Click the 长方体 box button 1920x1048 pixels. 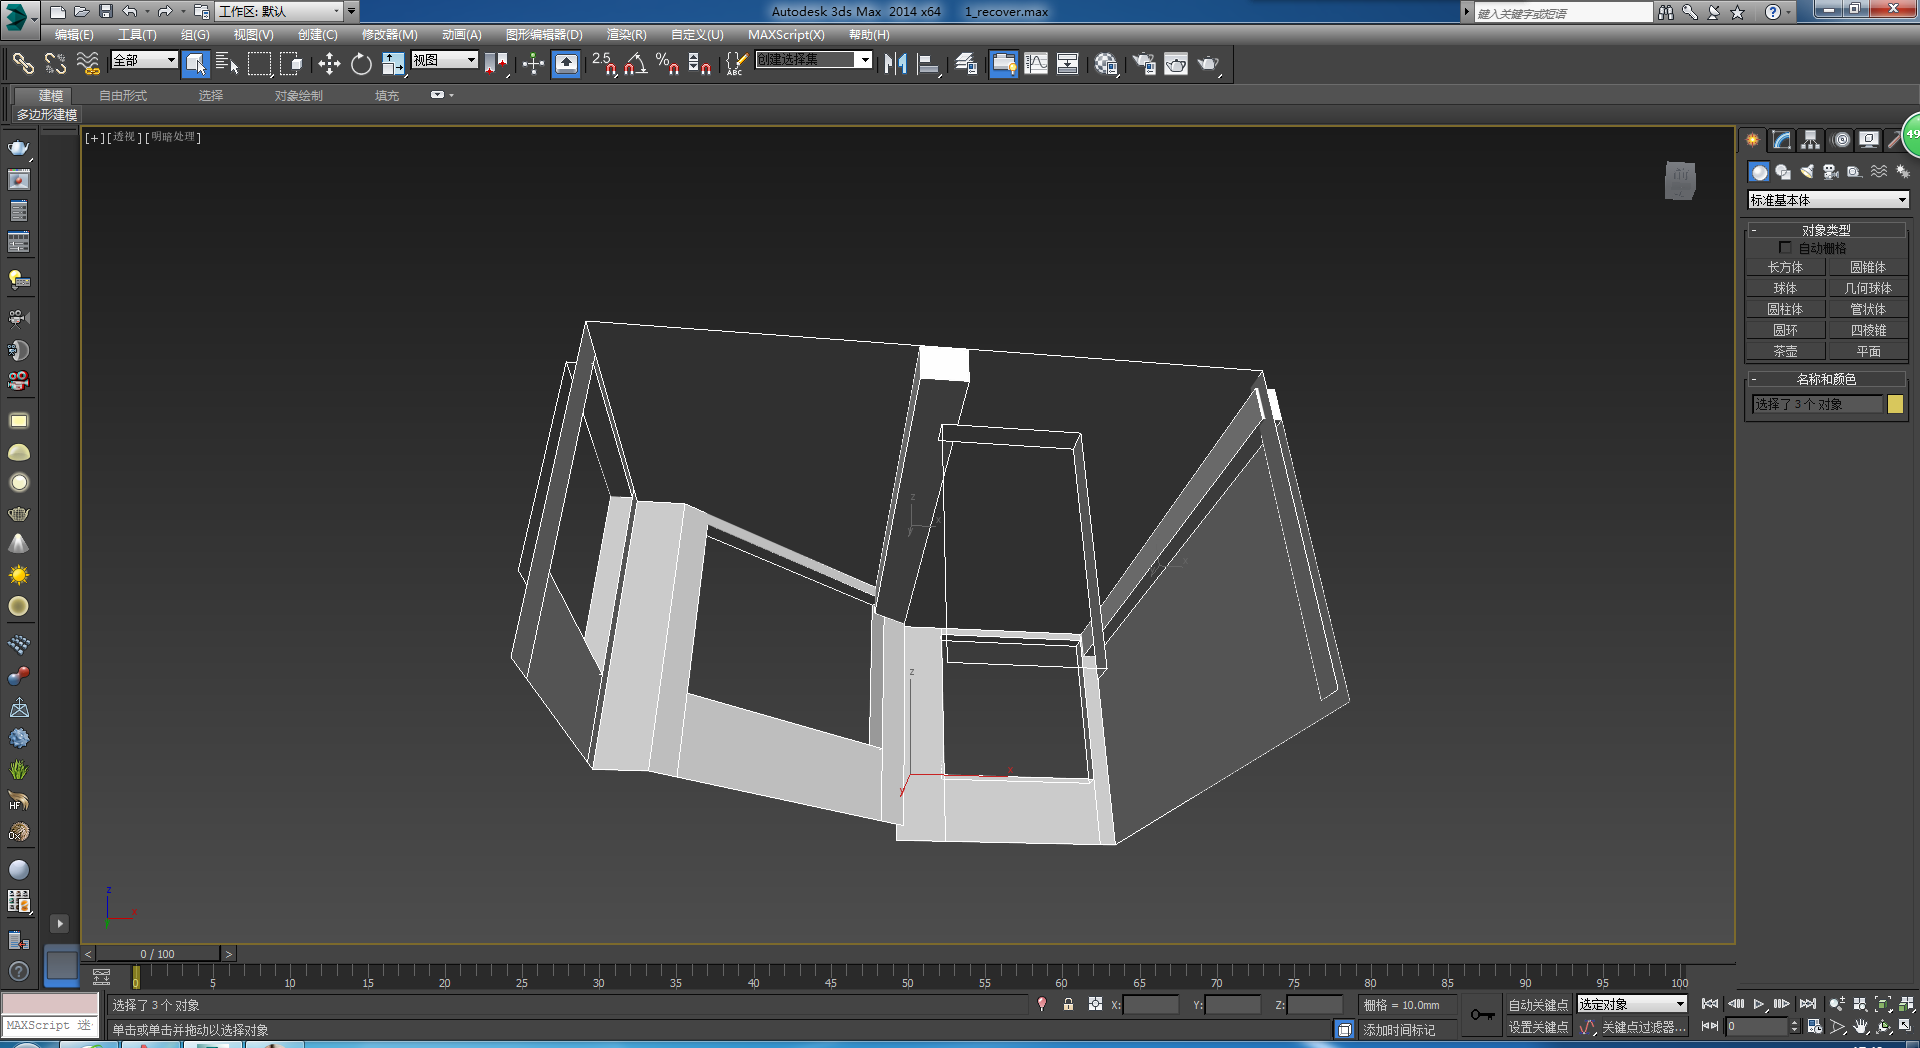(1785, 267)
